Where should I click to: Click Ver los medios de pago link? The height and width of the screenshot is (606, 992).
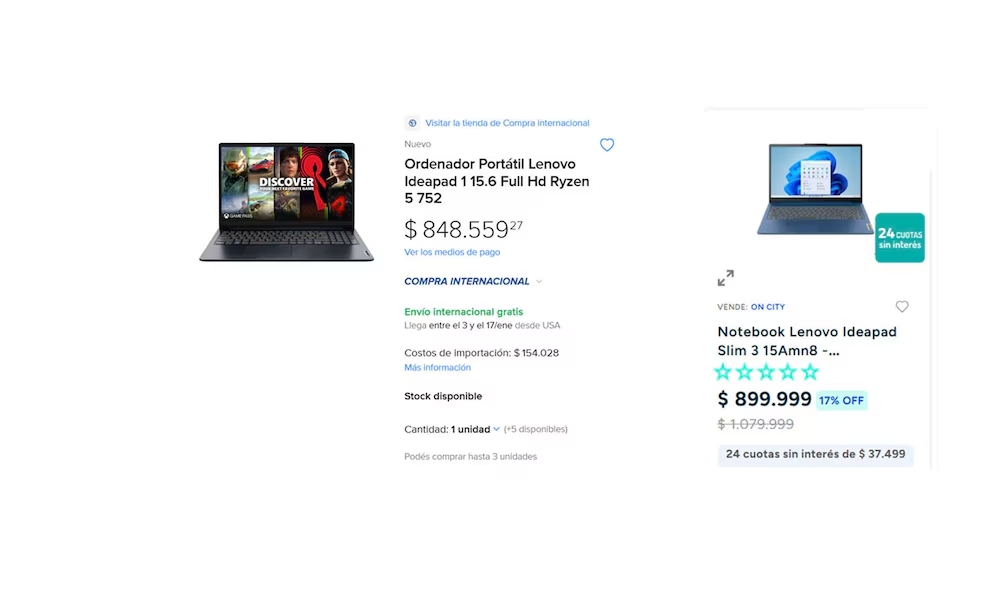click(x=452, y=252)
